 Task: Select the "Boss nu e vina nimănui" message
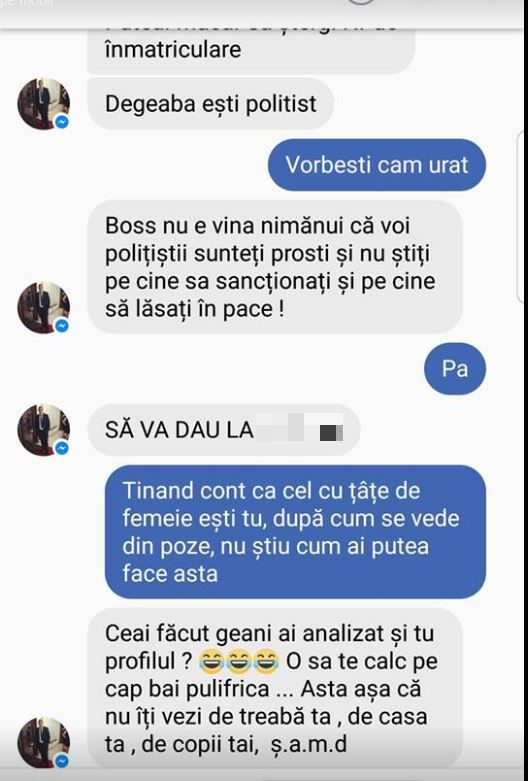(x=275, y=267)
